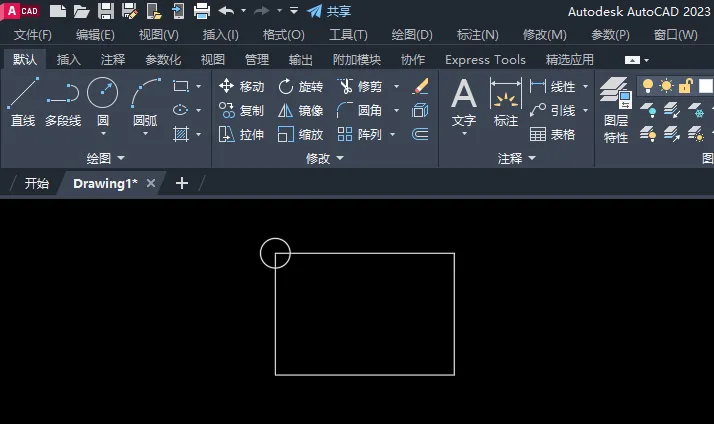Expand the redo history dropdown arrow
This screenshot has width=714, height=424.
(x=279, y=10)
